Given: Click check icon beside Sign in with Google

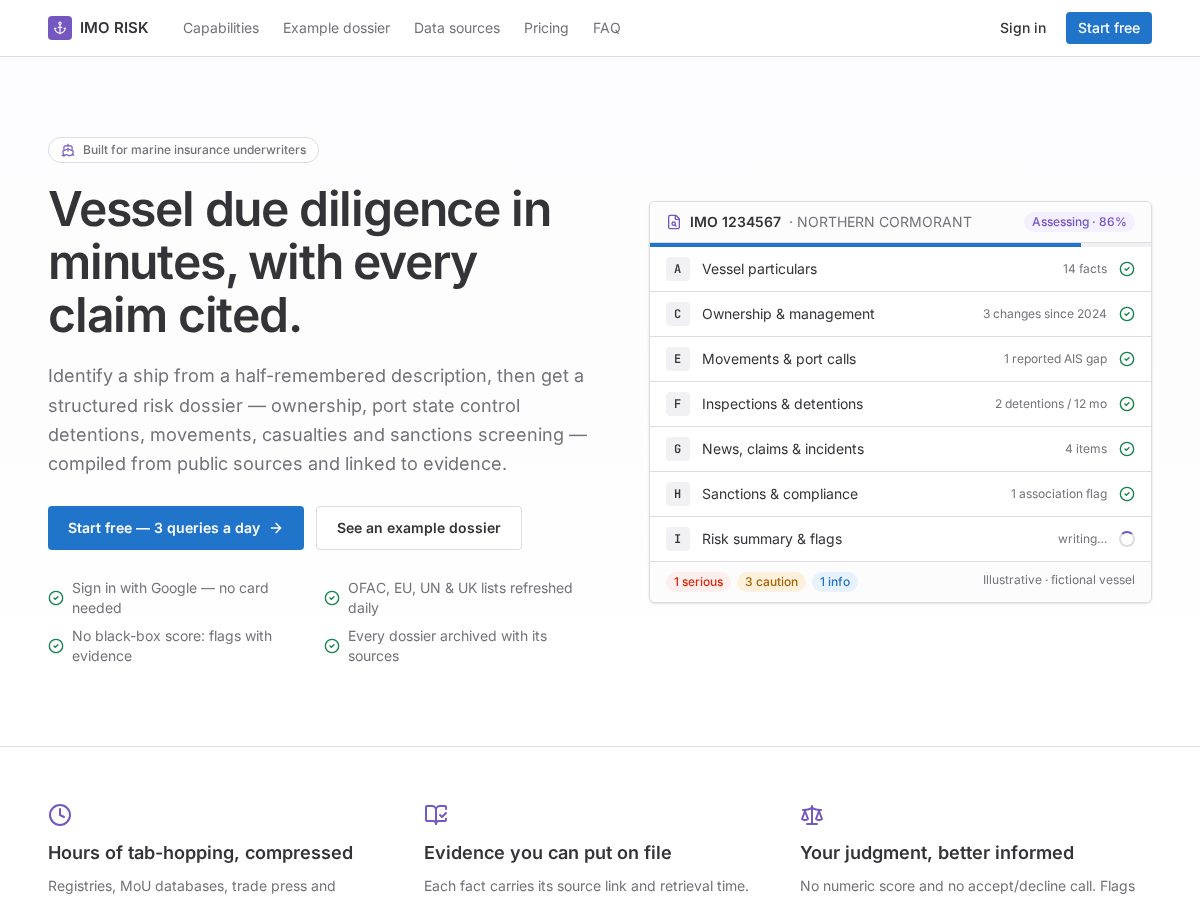Looking at the screenshot, I should click(x=56, y=598).
